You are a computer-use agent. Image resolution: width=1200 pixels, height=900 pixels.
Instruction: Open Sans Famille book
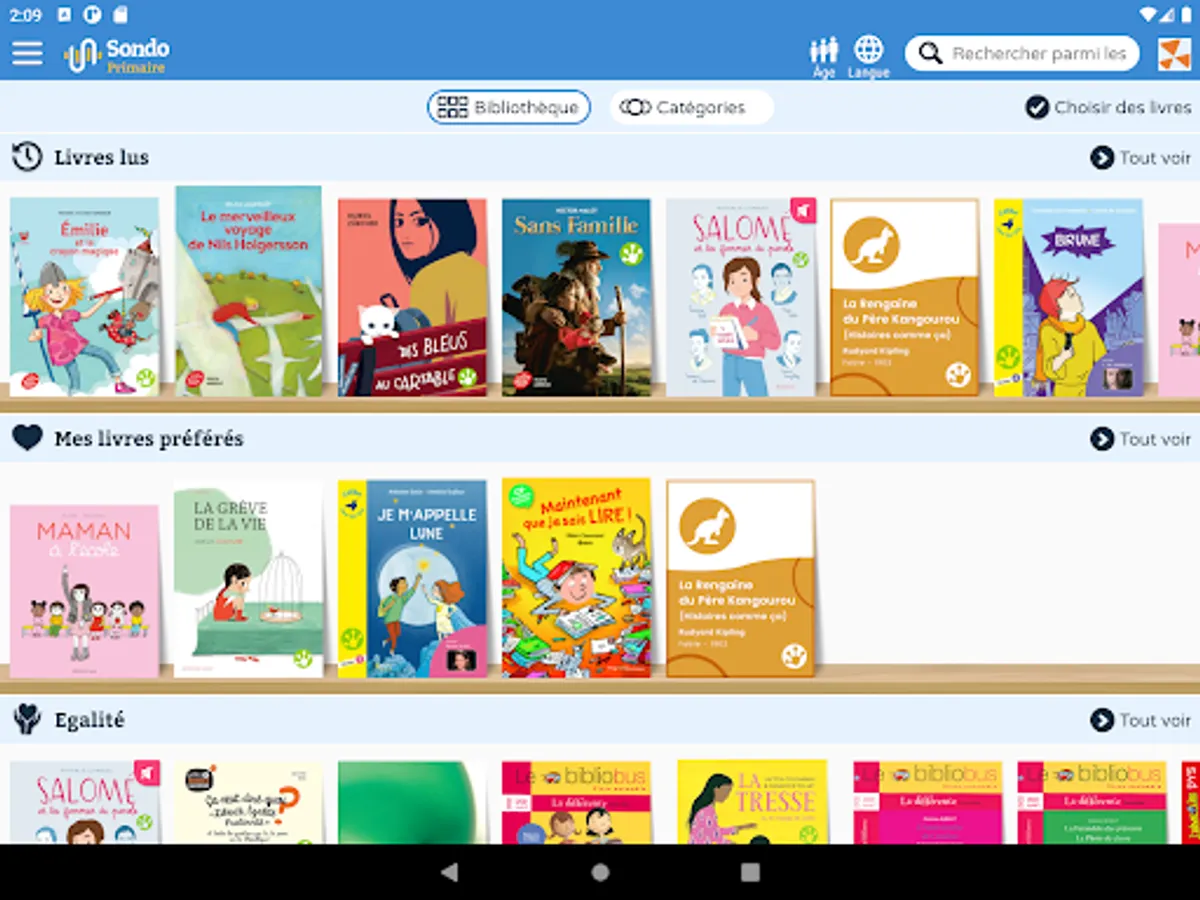(576, 297)
